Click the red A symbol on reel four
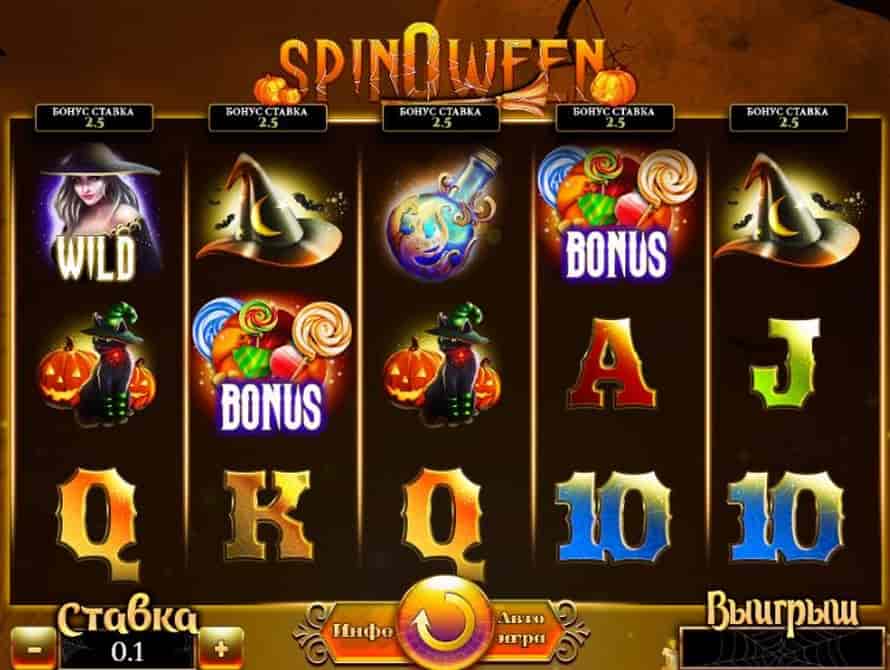890x670 pixels. click(x=612, y=363)
